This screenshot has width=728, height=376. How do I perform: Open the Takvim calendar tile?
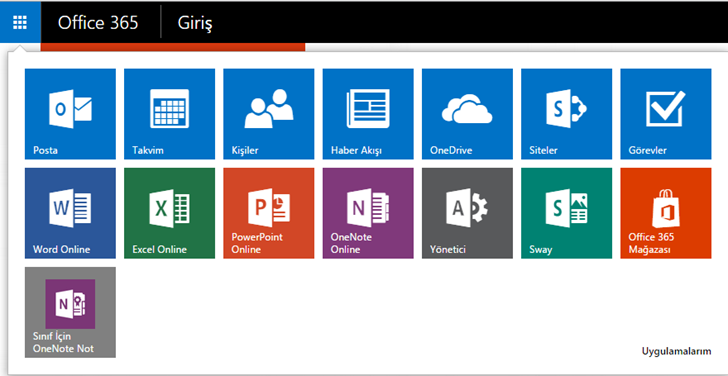click(x=169, y=114)
